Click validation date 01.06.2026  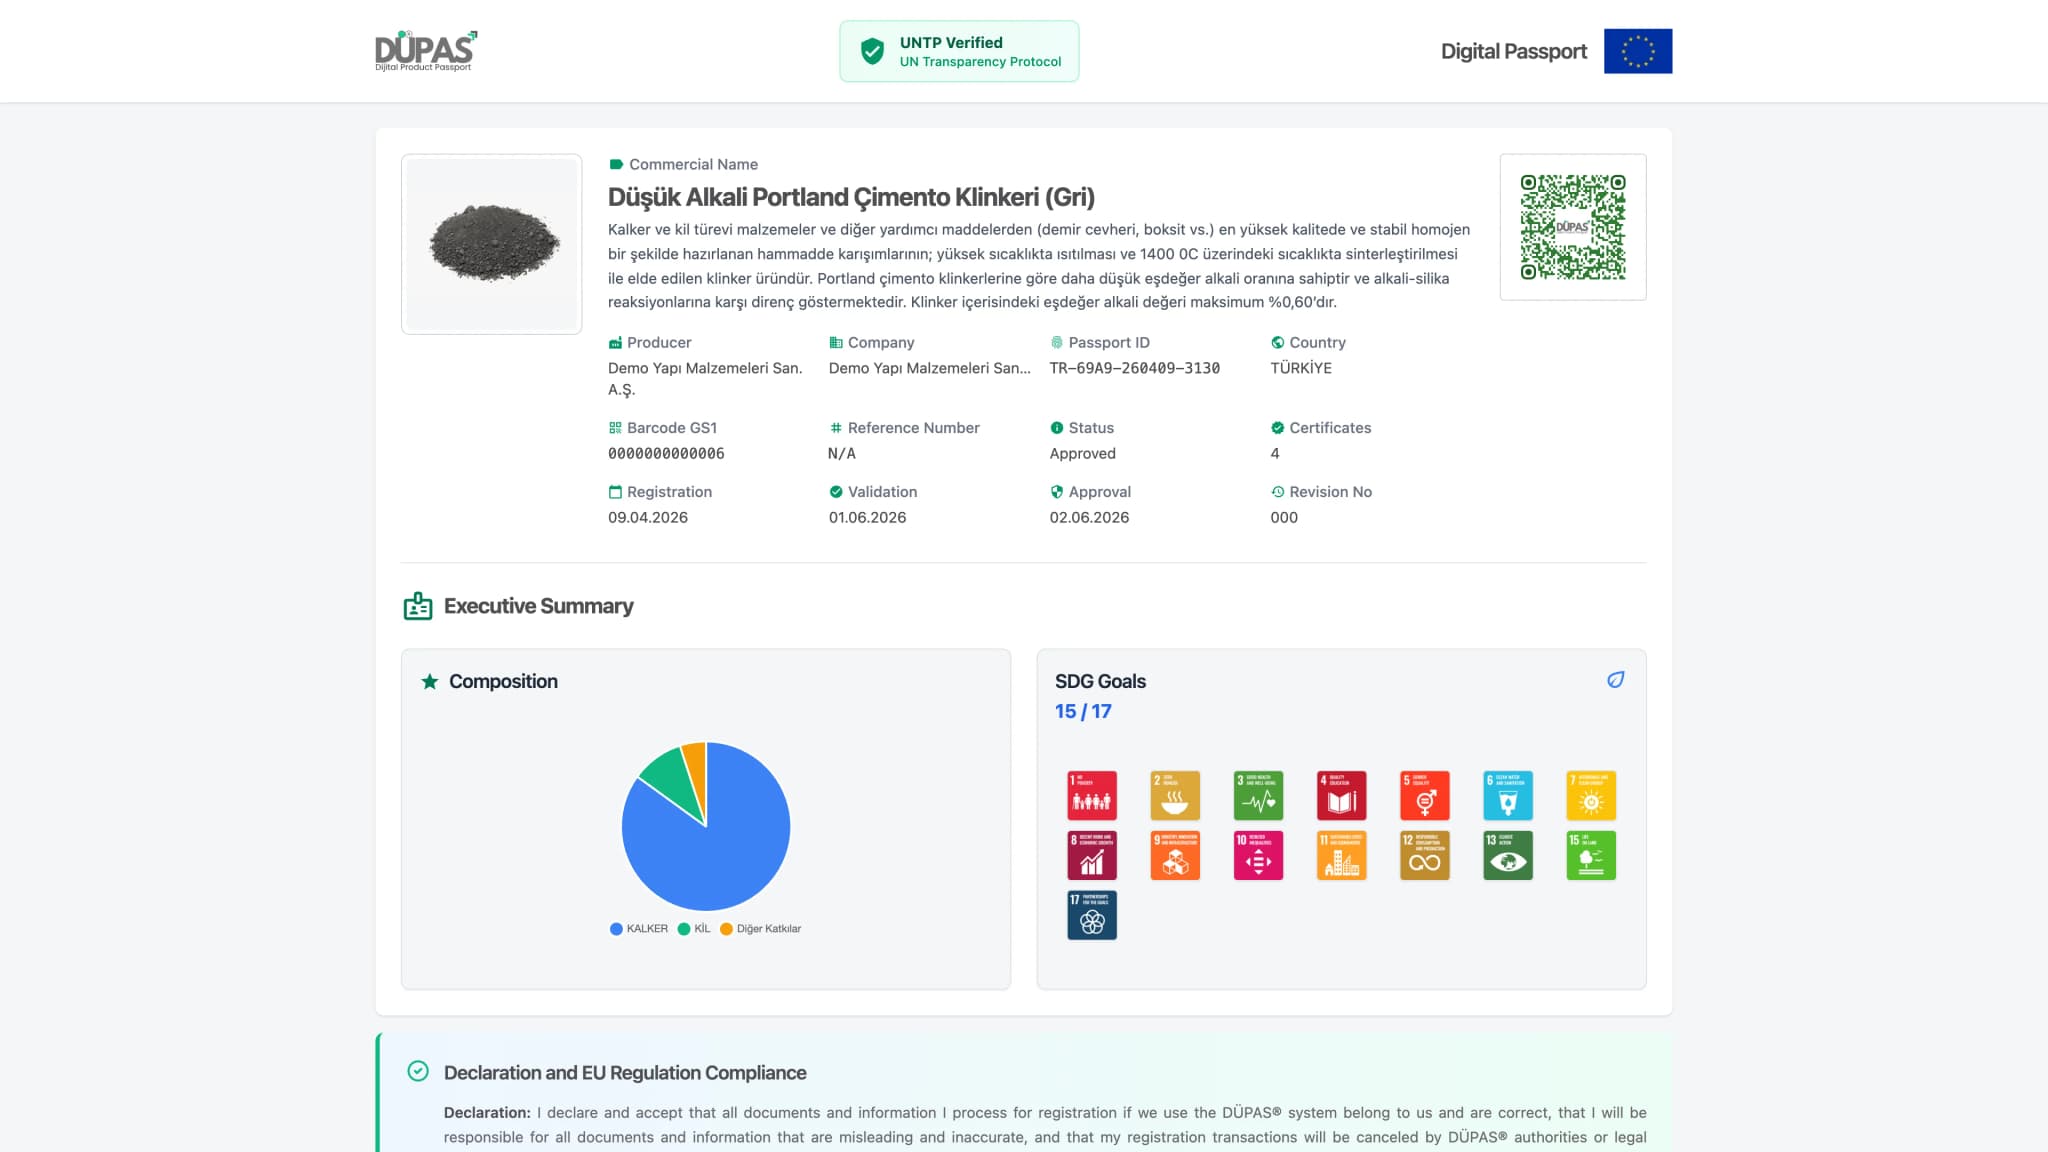point(867,518)
